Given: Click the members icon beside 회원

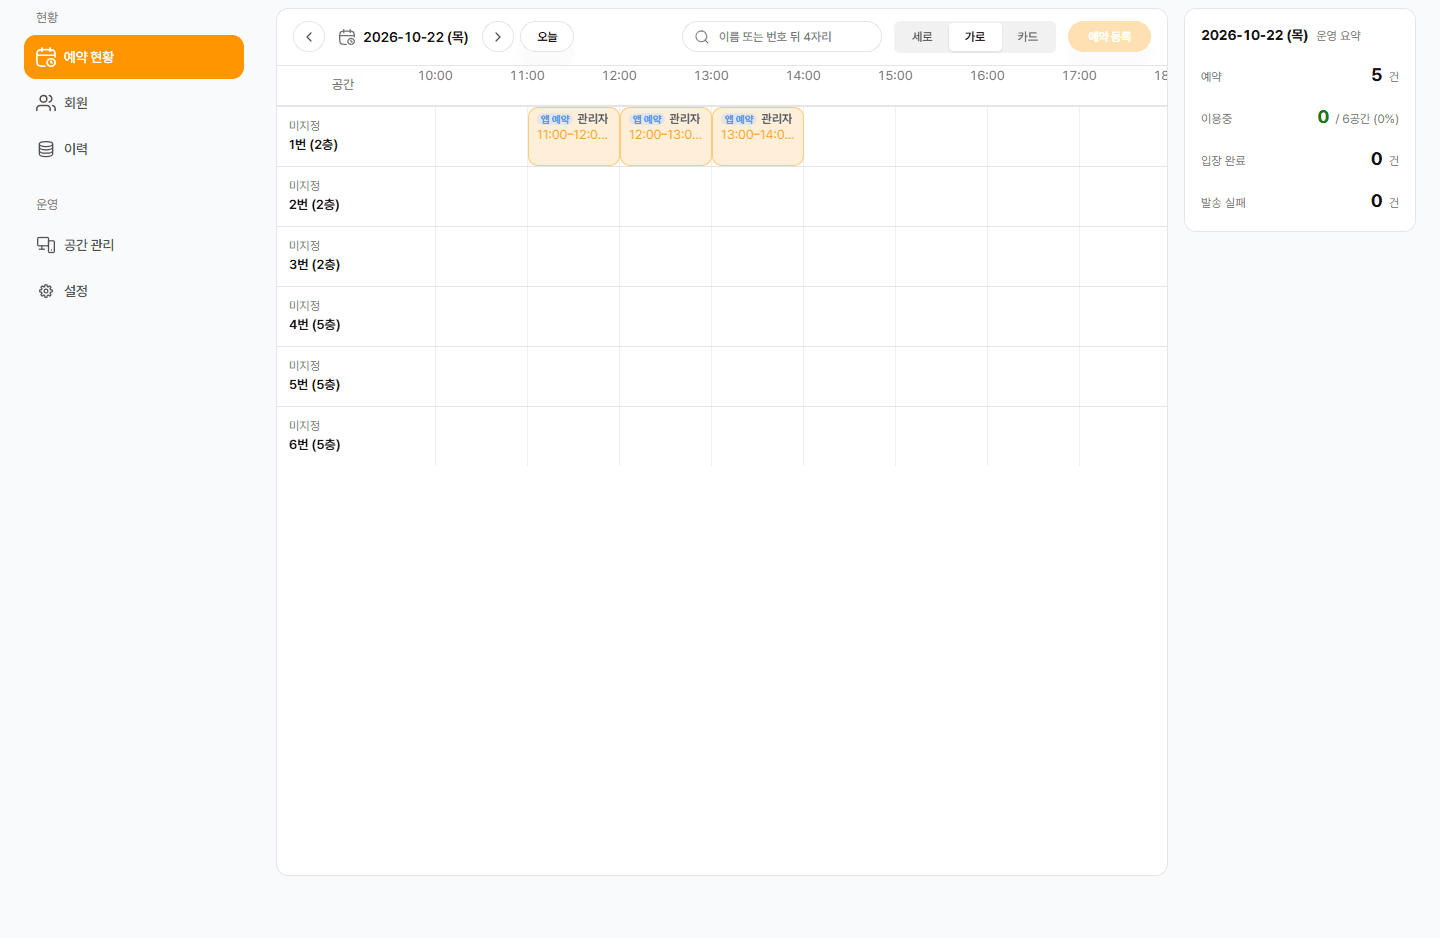Looking at the screenshot, I should tap(46, 103).
